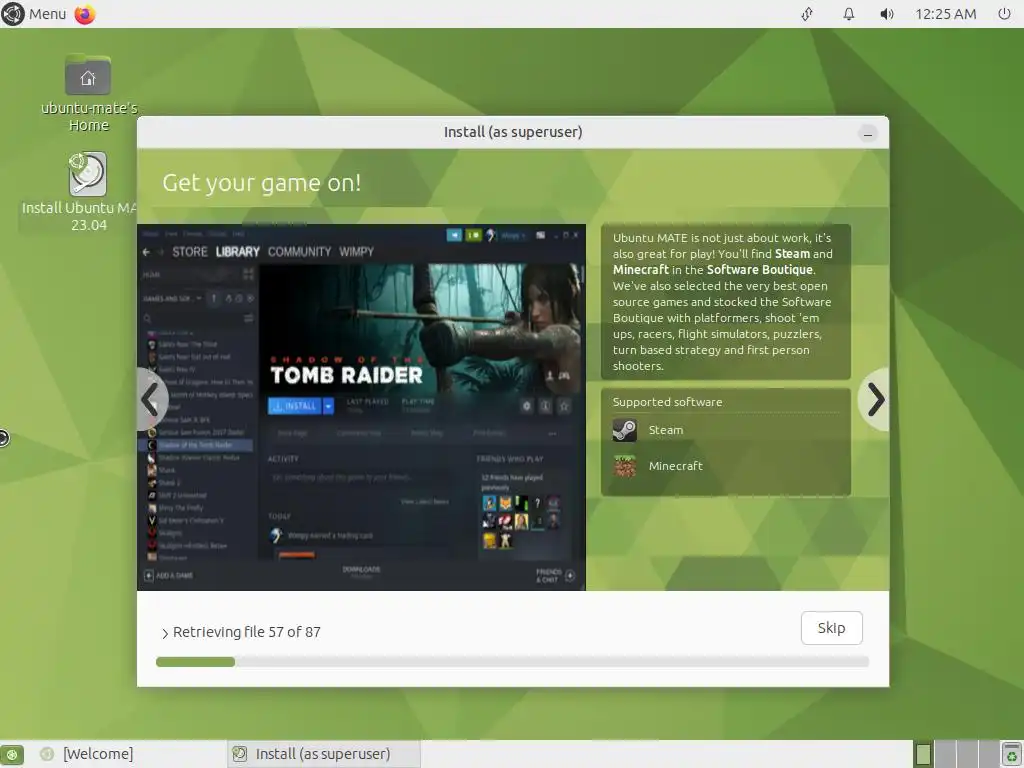The image size is (1024, 768).
Task: Click the Show Desktop button in bottom panel
Action: click(12, 754)
